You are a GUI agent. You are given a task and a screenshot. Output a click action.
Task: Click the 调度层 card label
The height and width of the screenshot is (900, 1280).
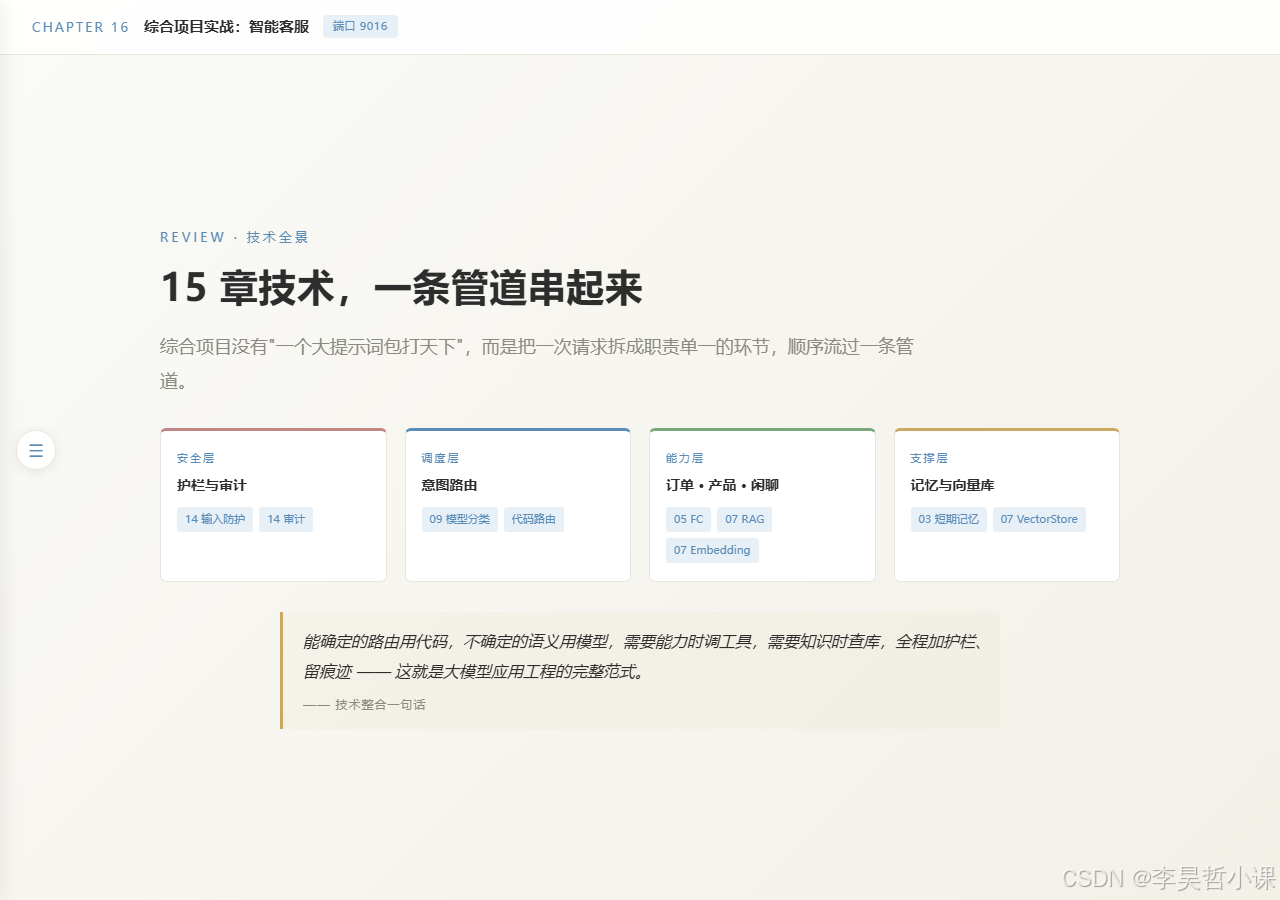coord(440,458)
